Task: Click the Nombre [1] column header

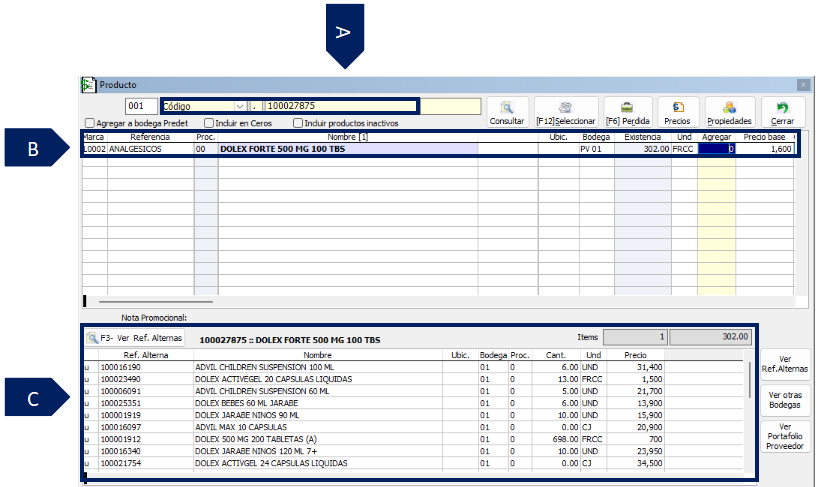Action: 348,137
